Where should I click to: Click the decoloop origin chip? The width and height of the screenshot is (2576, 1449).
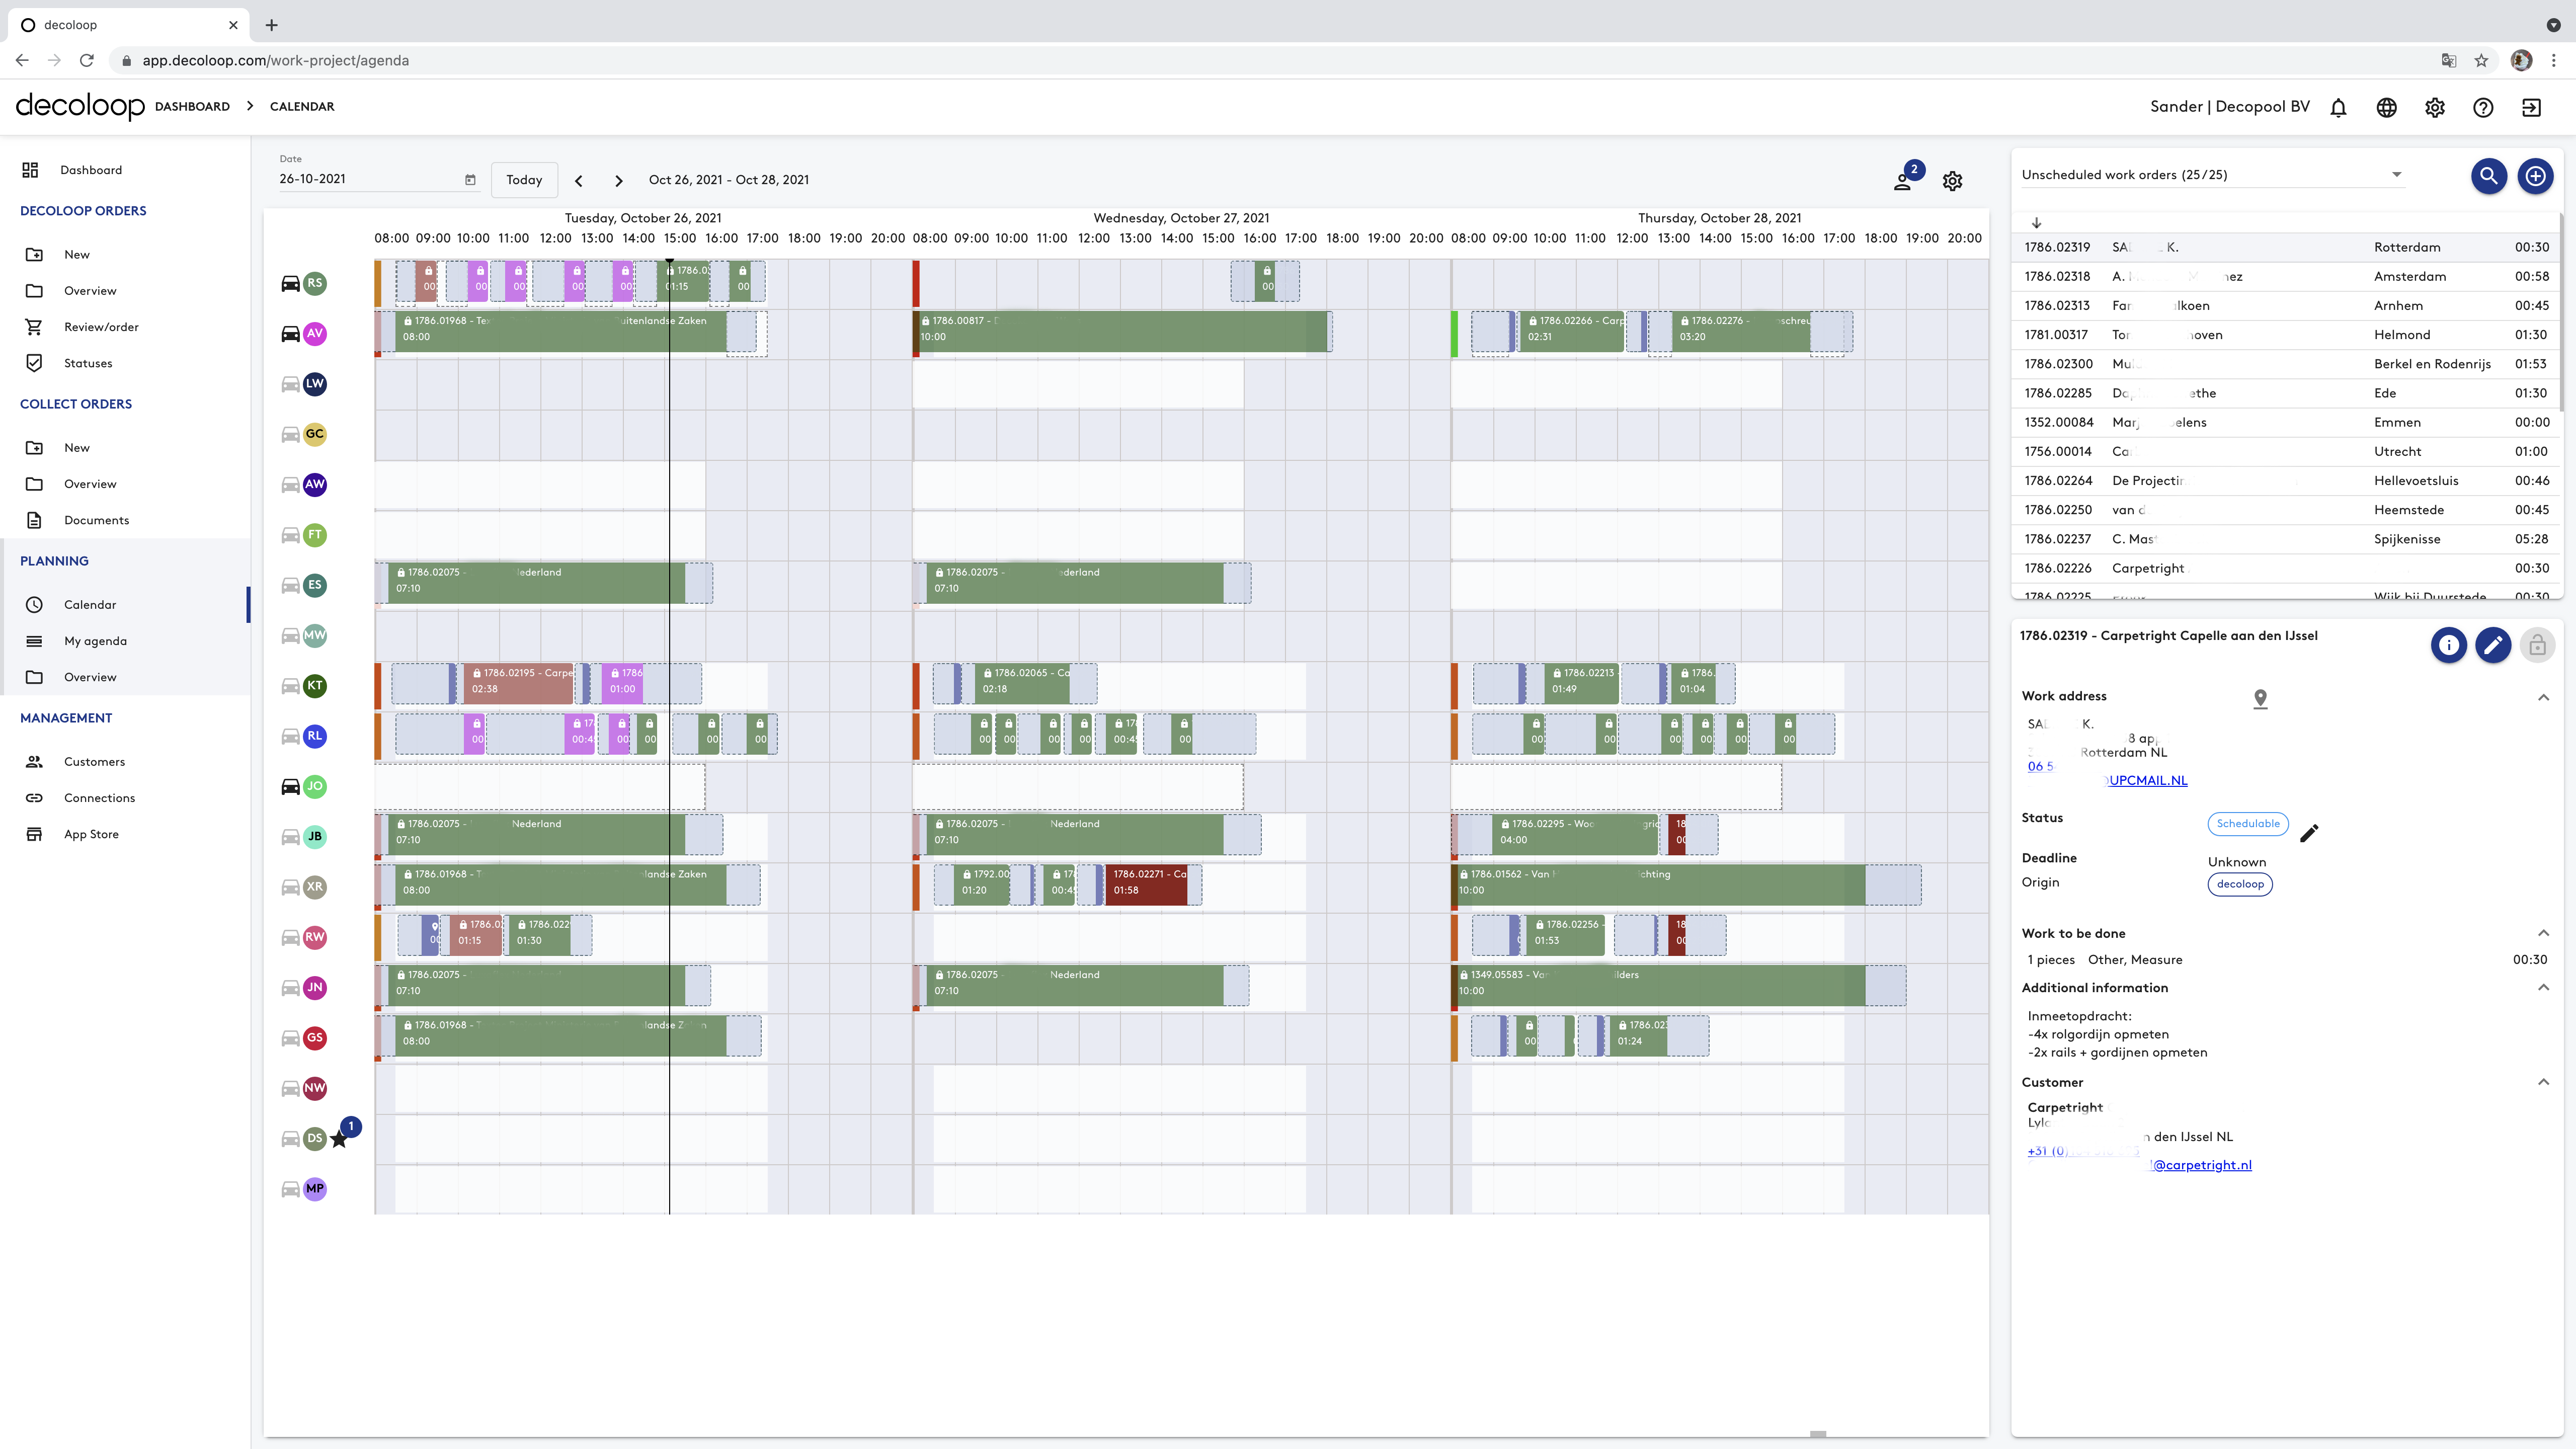[x=2240, y=884]
